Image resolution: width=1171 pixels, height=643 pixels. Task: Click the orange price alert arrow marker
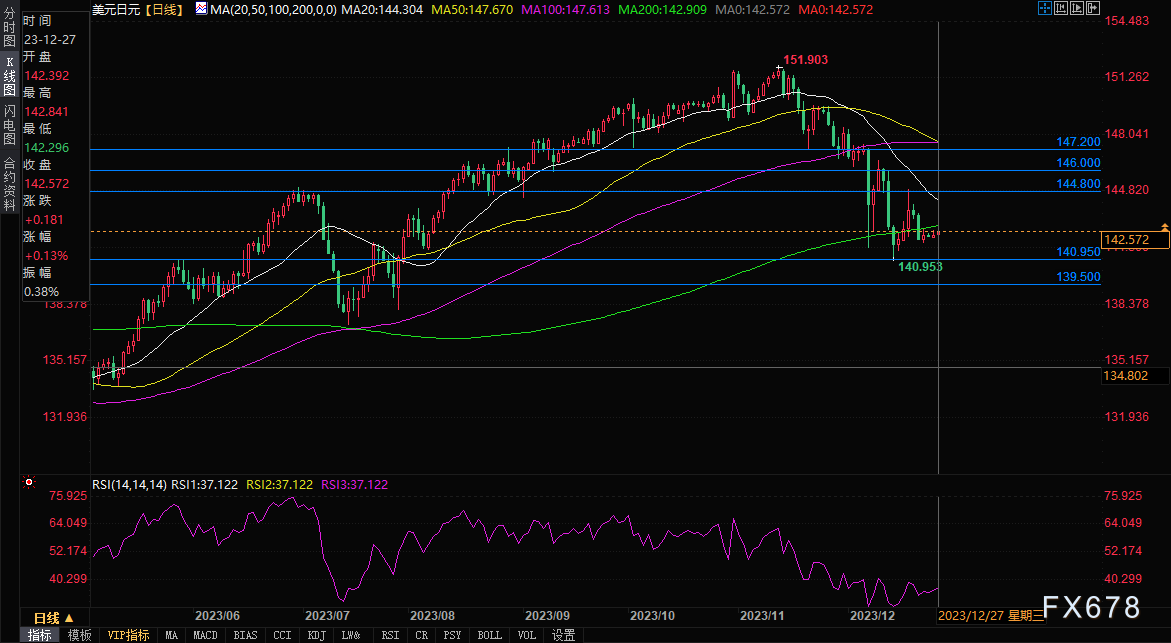[x=1164, y=226]
